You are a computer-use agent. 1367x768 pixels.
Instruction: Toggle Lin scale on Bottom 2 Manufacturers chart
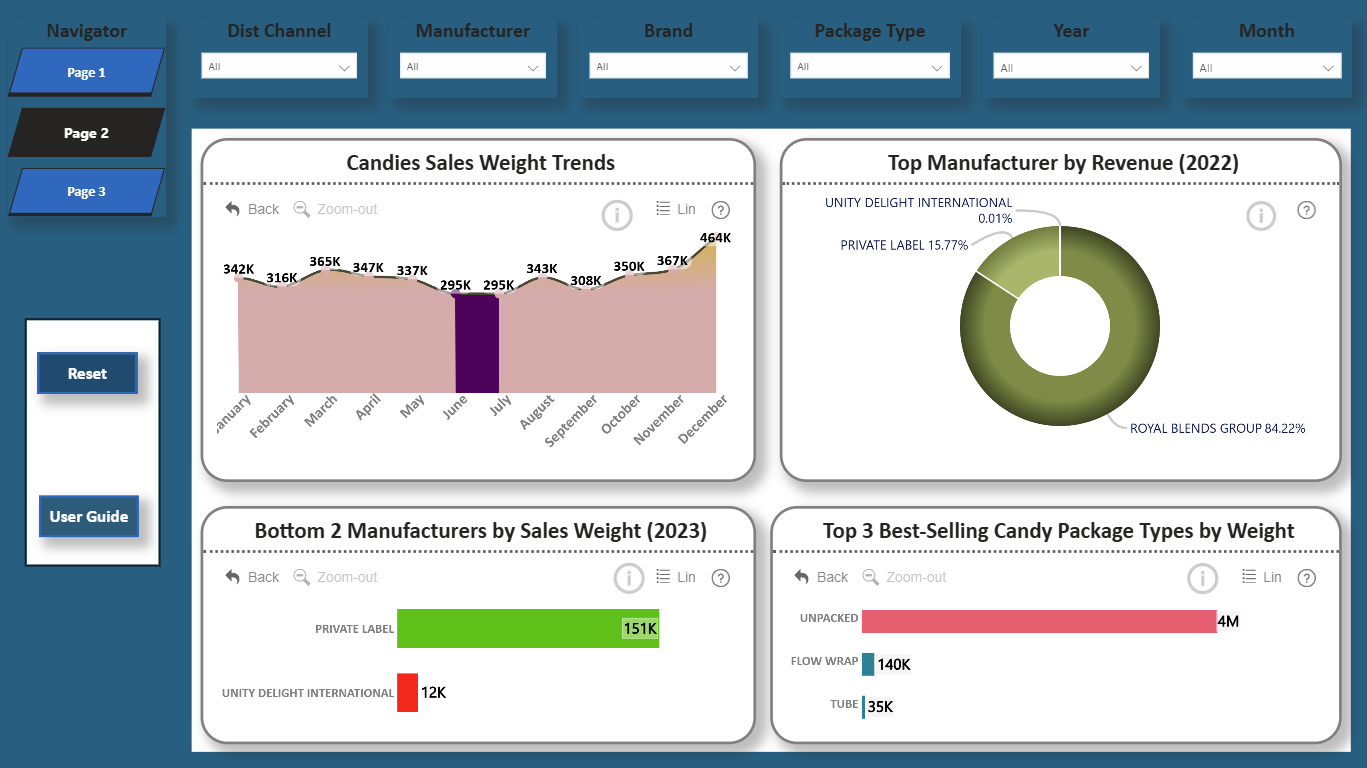tap(675, 577)
